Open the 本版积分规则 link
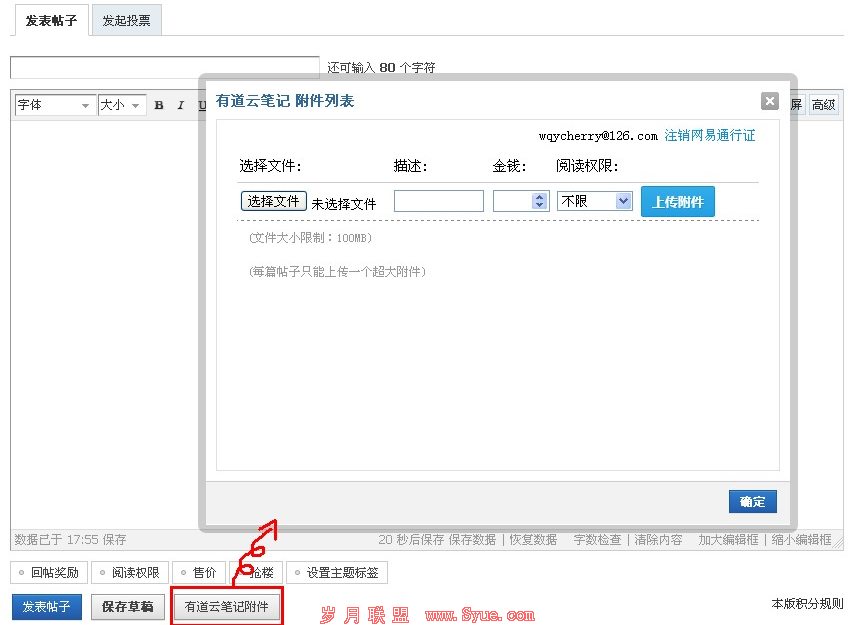Screen dimensions: 852x625 coord(807,603)
